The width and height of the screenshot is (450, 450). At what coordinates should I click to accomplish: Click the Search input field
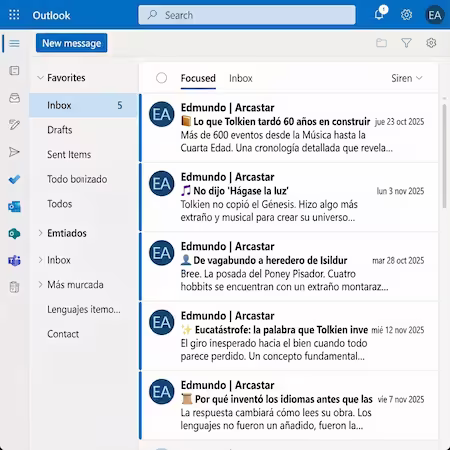tap(247, 15)
